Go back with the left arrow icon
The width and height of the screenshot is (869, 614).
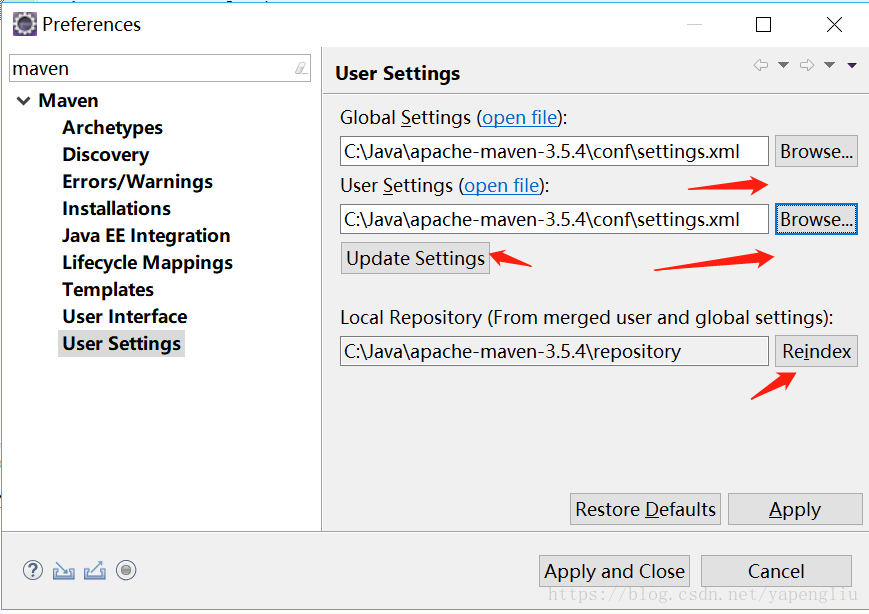761,65
